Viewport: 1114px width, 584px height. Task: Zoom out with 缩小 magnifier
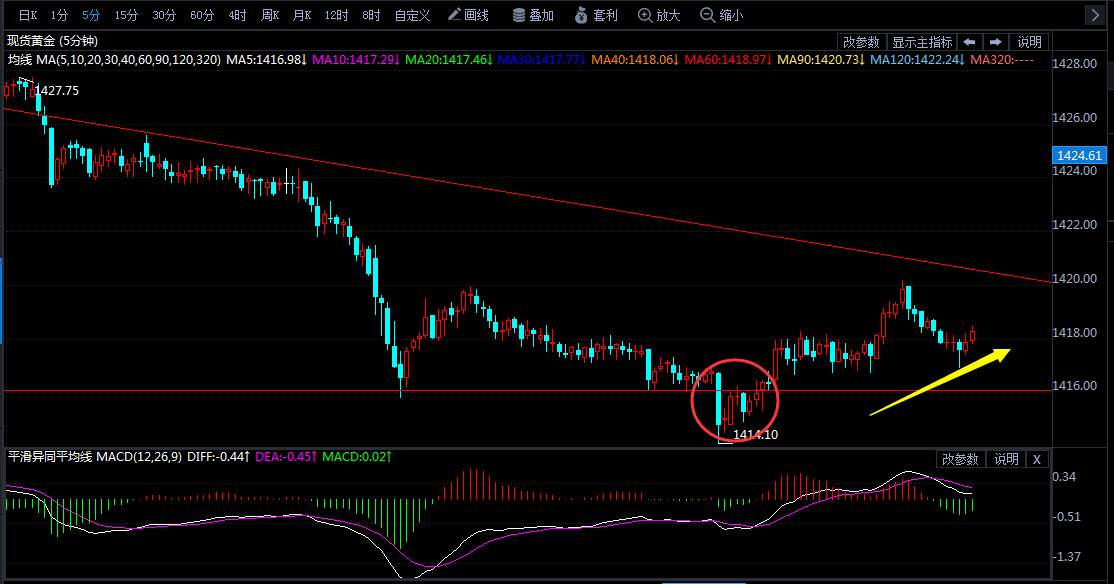pyautogui.click(x=721, y=15)
